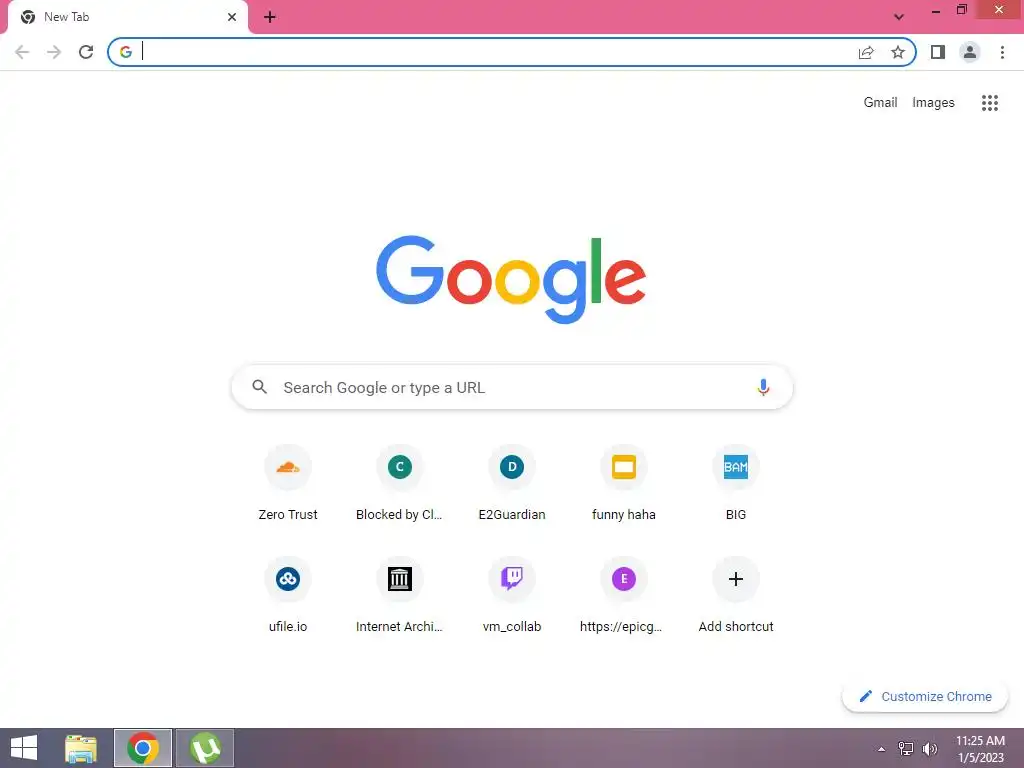Open the Gmail link
1024x768 pixels.
880,103
